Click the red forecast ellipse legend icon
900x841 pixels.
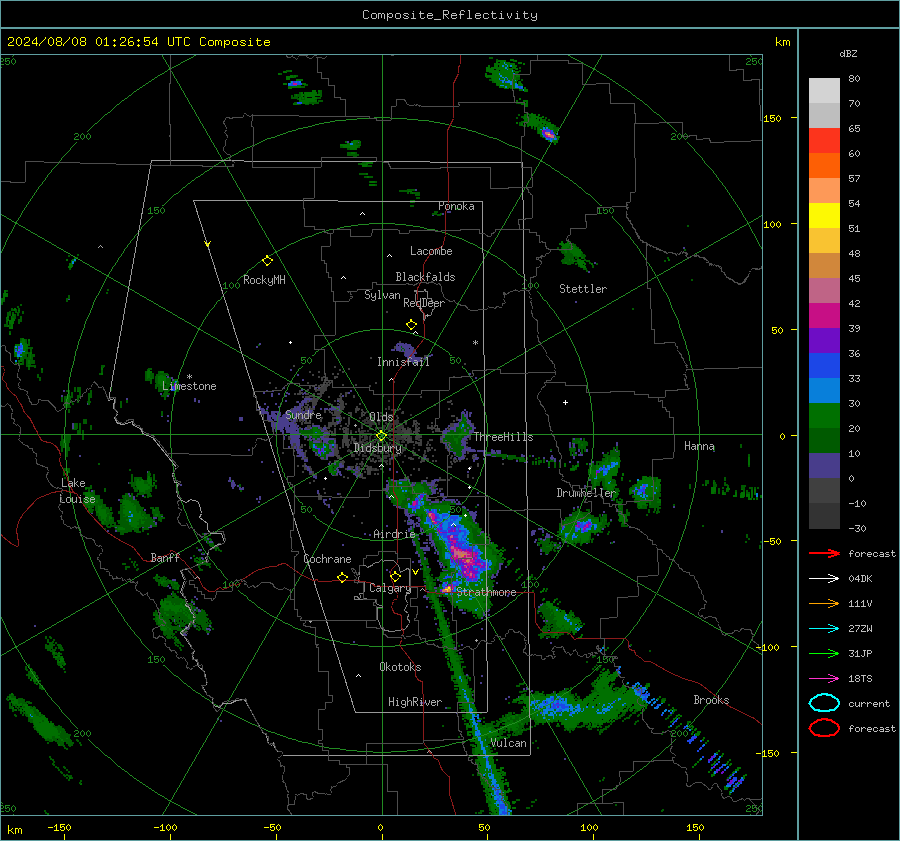point(824,728)
